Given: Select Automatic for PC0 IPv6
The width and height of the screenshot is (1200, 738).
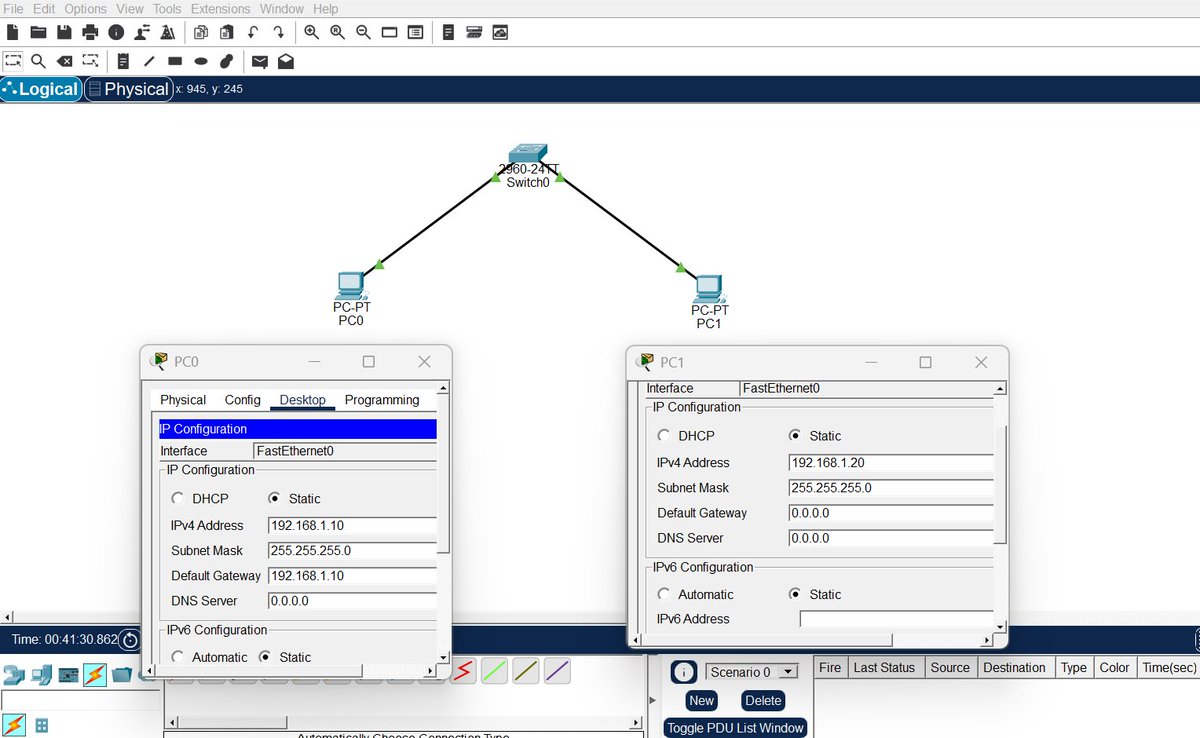Looking at the screenshot, I should pos(178,657).
